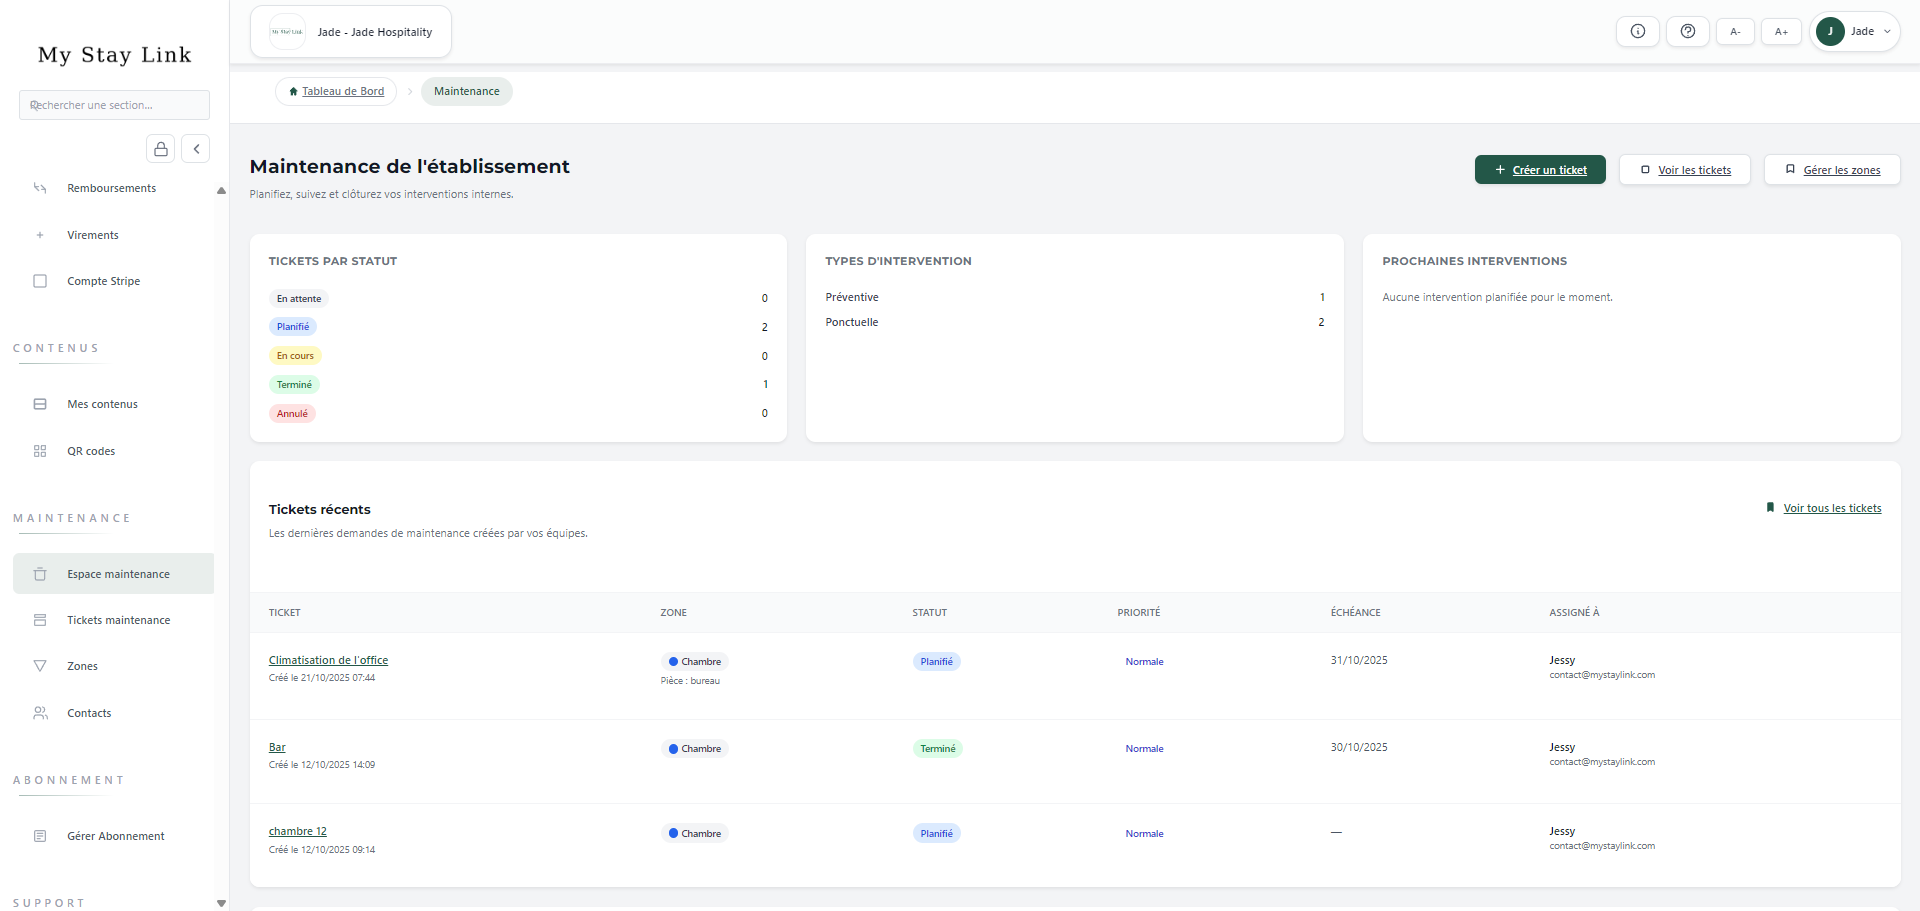The width and height of the screenshot is (1920, 911).
Task: Click the Zones funnel icon in sidebar
Action: click(x=40, y=666)
